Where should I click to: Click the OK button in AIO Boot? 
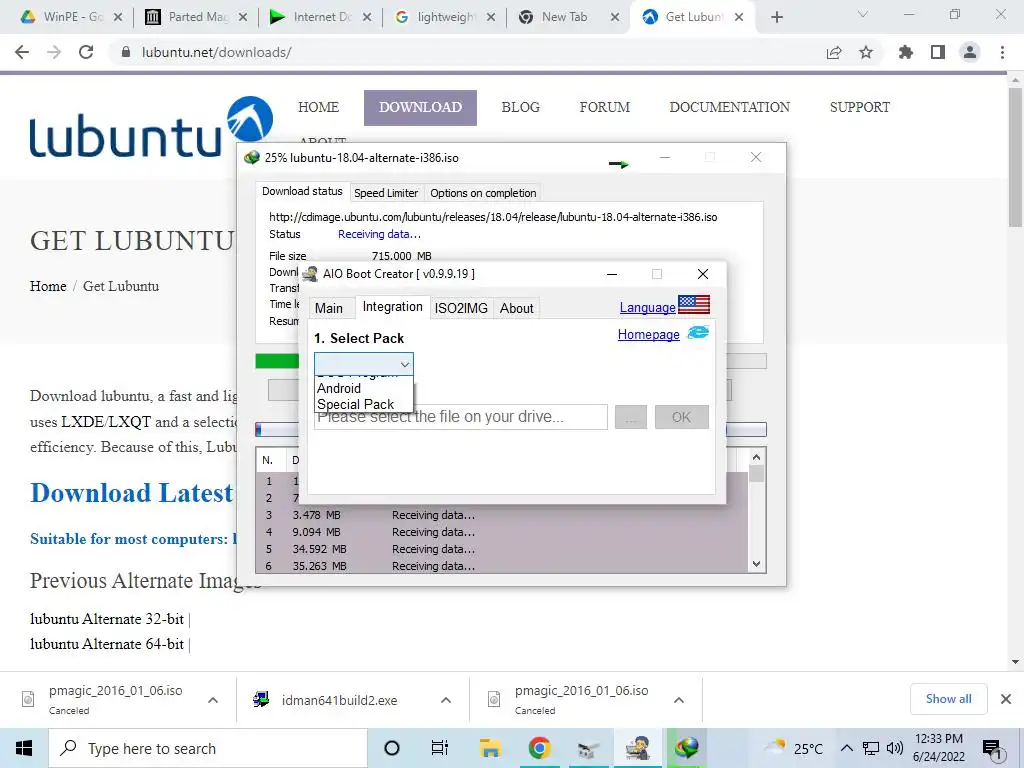(681, 417)
